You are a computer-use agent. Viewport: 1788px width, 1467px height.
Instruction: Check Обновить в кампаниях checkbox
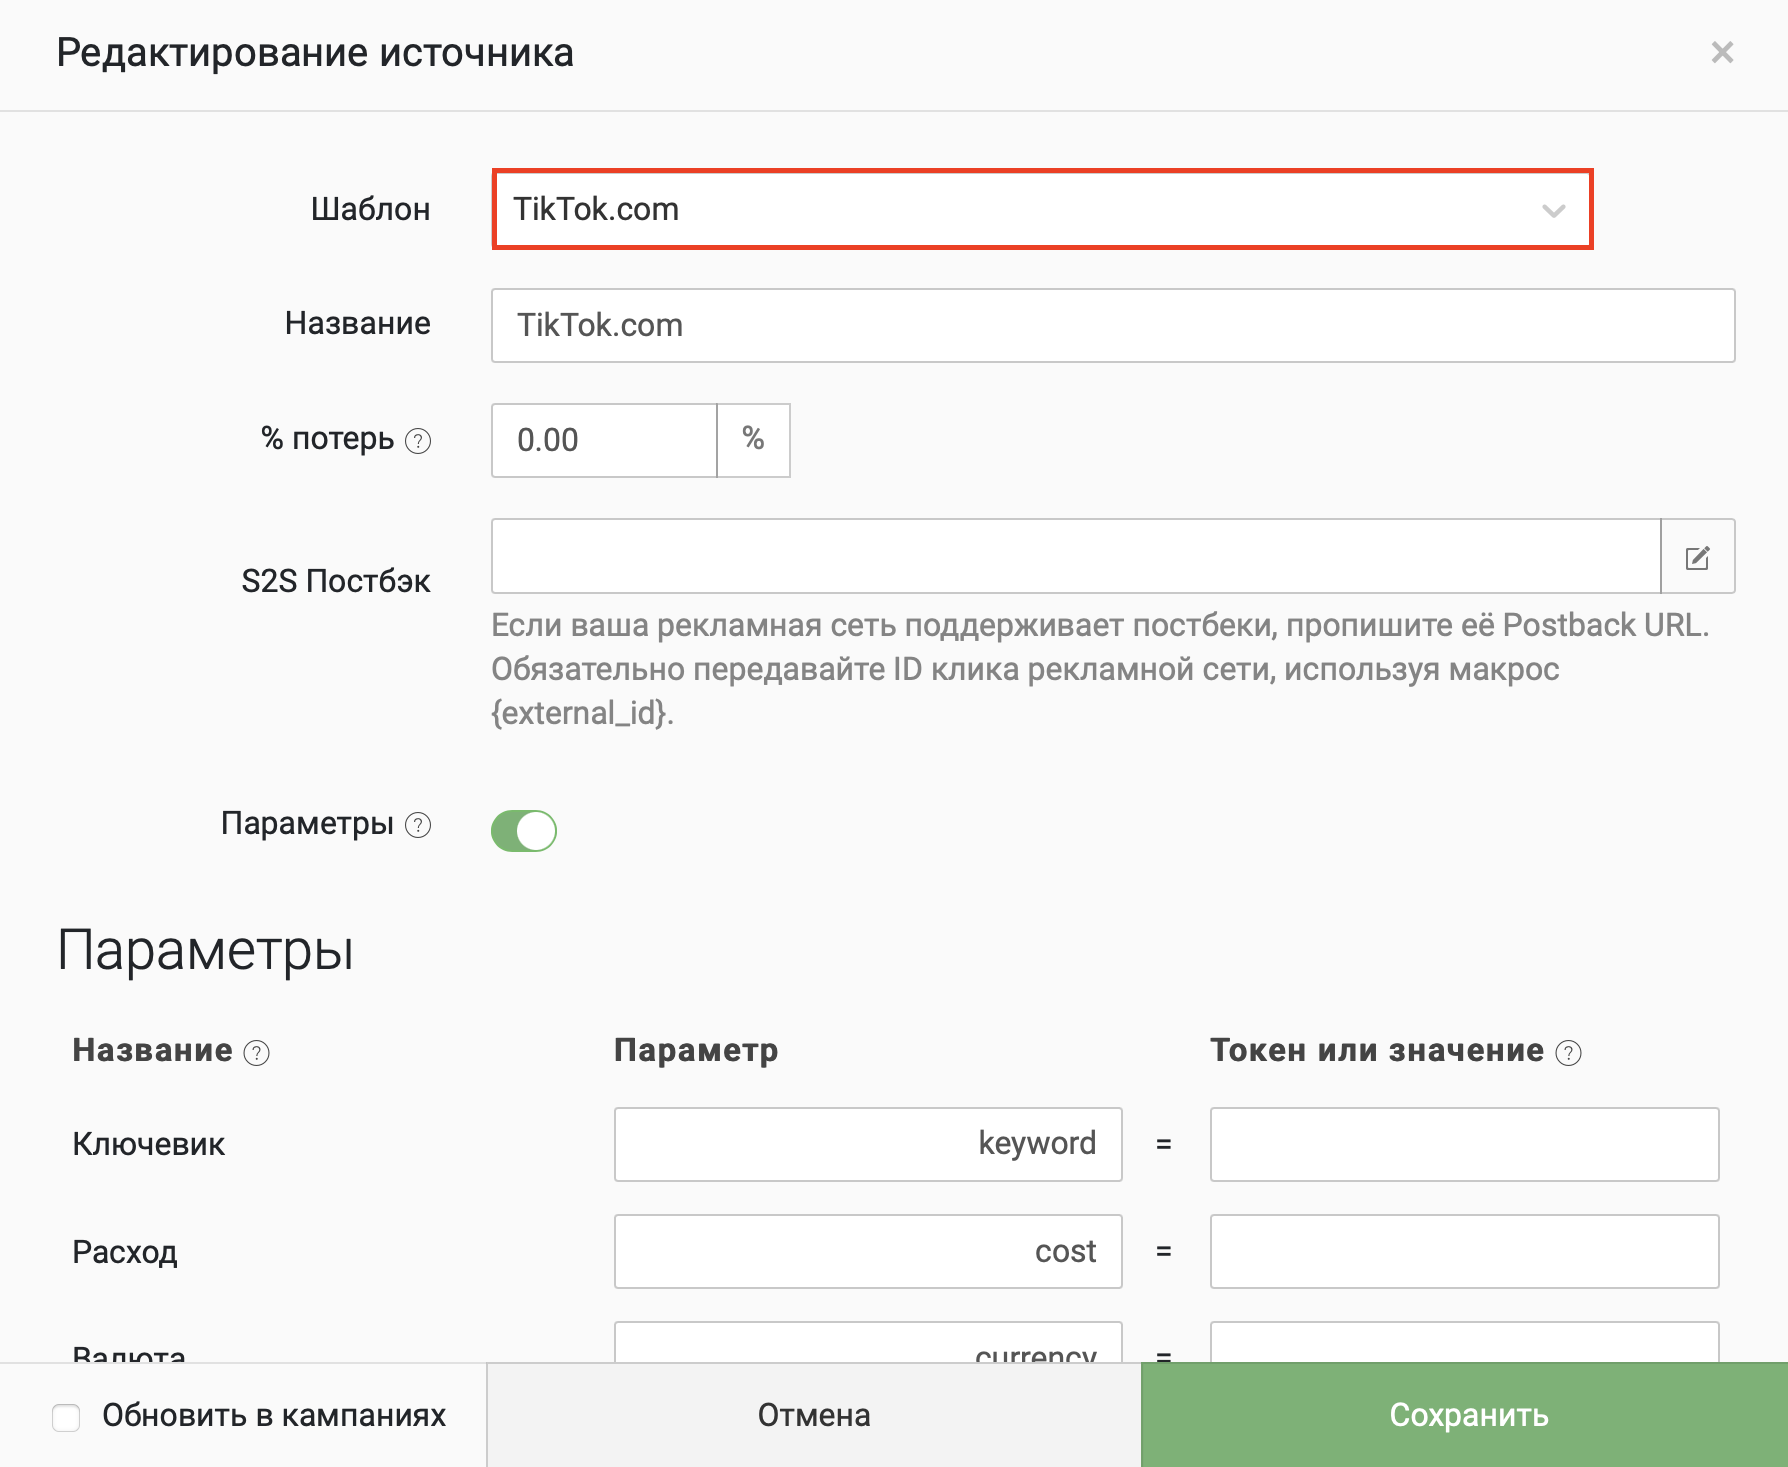[x=66, y=1417]
